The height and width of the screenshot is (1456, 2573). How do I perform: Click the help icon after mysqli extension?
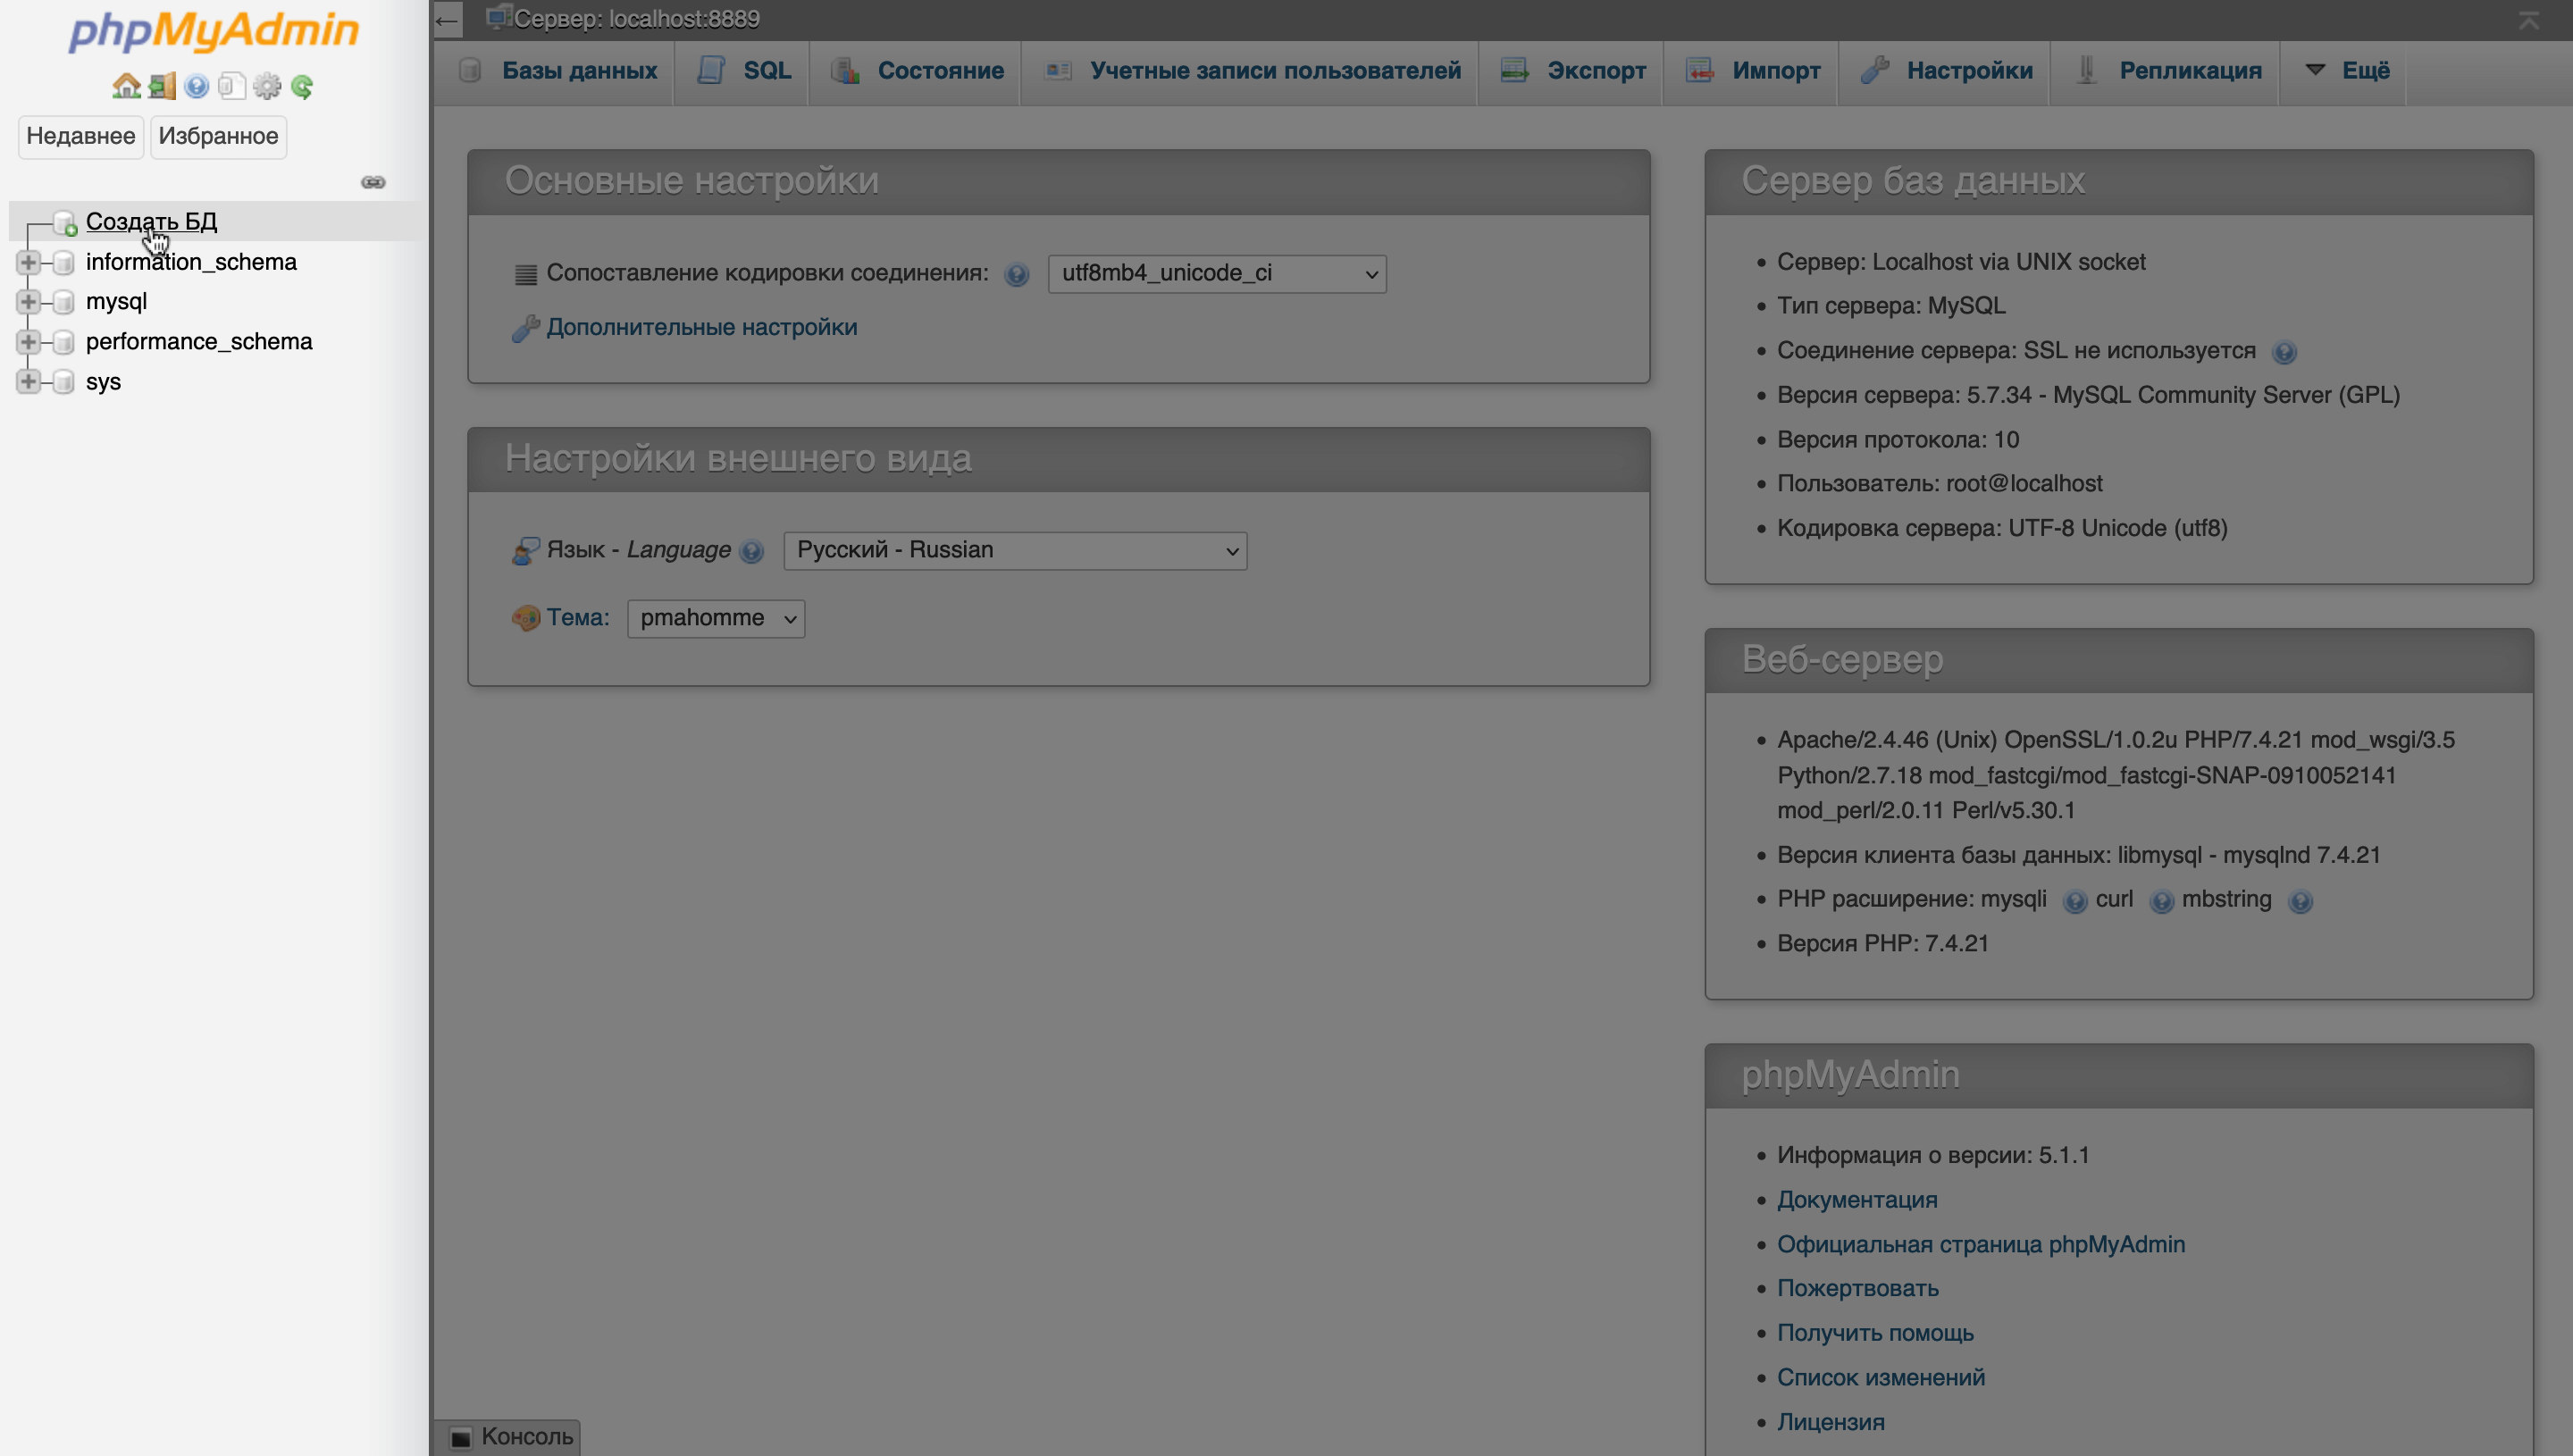(x=2075, y=902)
